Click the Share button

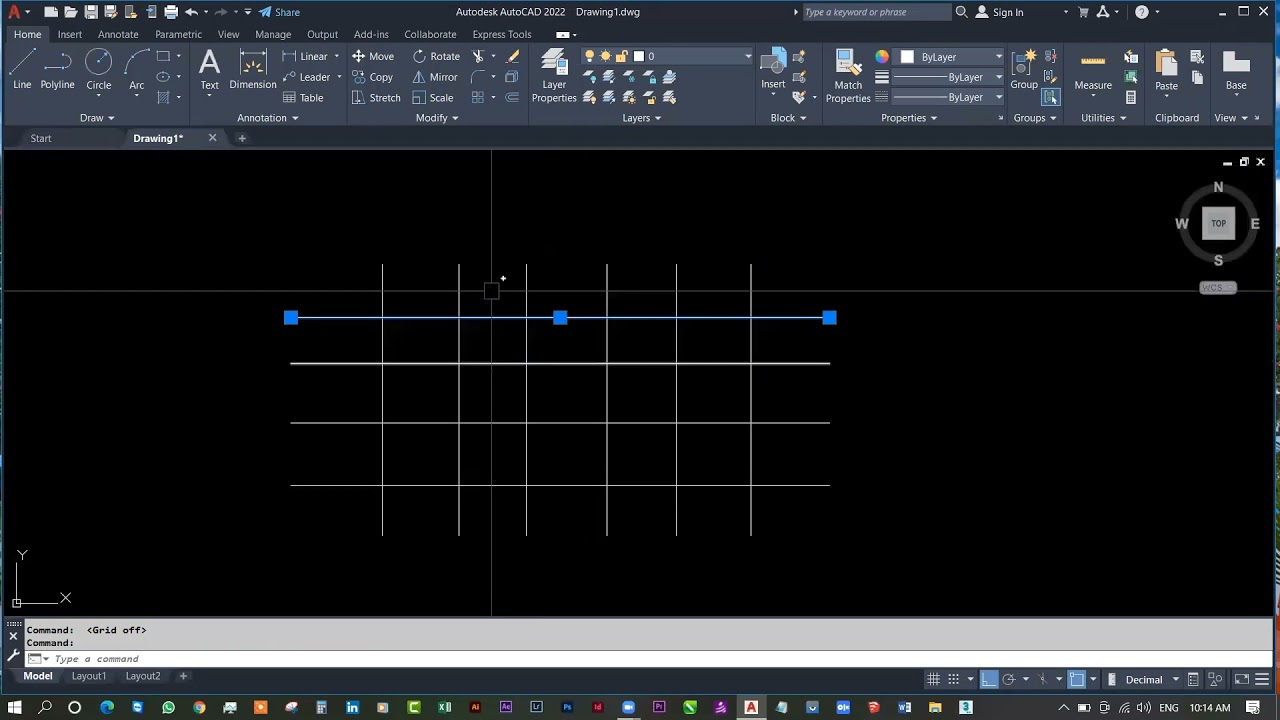click(x=279, y=12)
